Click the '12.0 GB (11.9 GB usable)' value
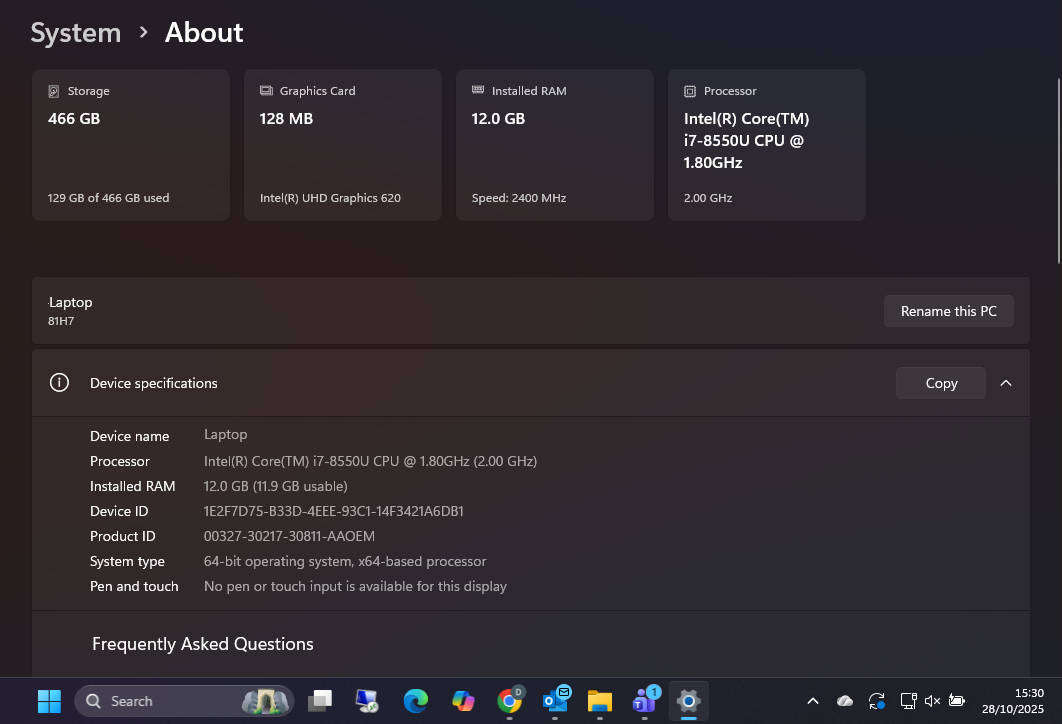Viewport: 1062px width, 724px height. tap(276, 486)
